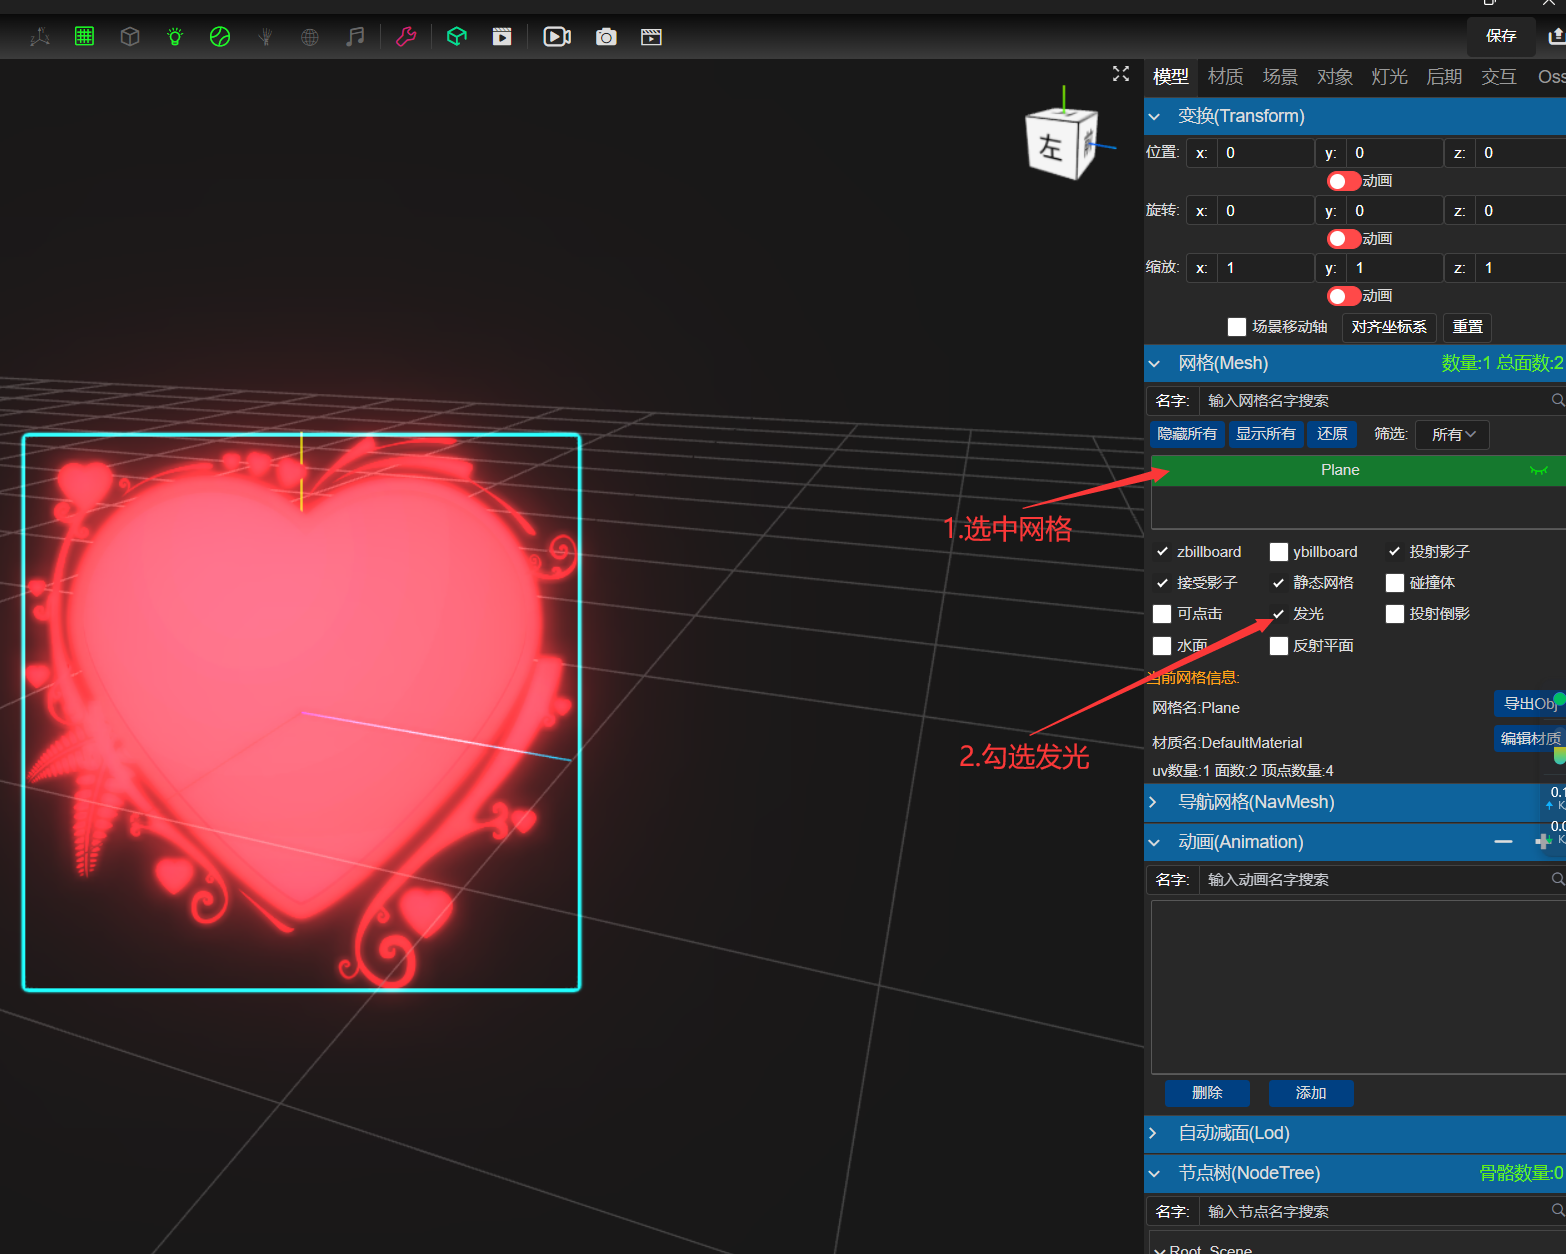The image size is (1566, 1254).
Task: Uncheck the zbillboard checkbox
Action: coord(1162,552)
